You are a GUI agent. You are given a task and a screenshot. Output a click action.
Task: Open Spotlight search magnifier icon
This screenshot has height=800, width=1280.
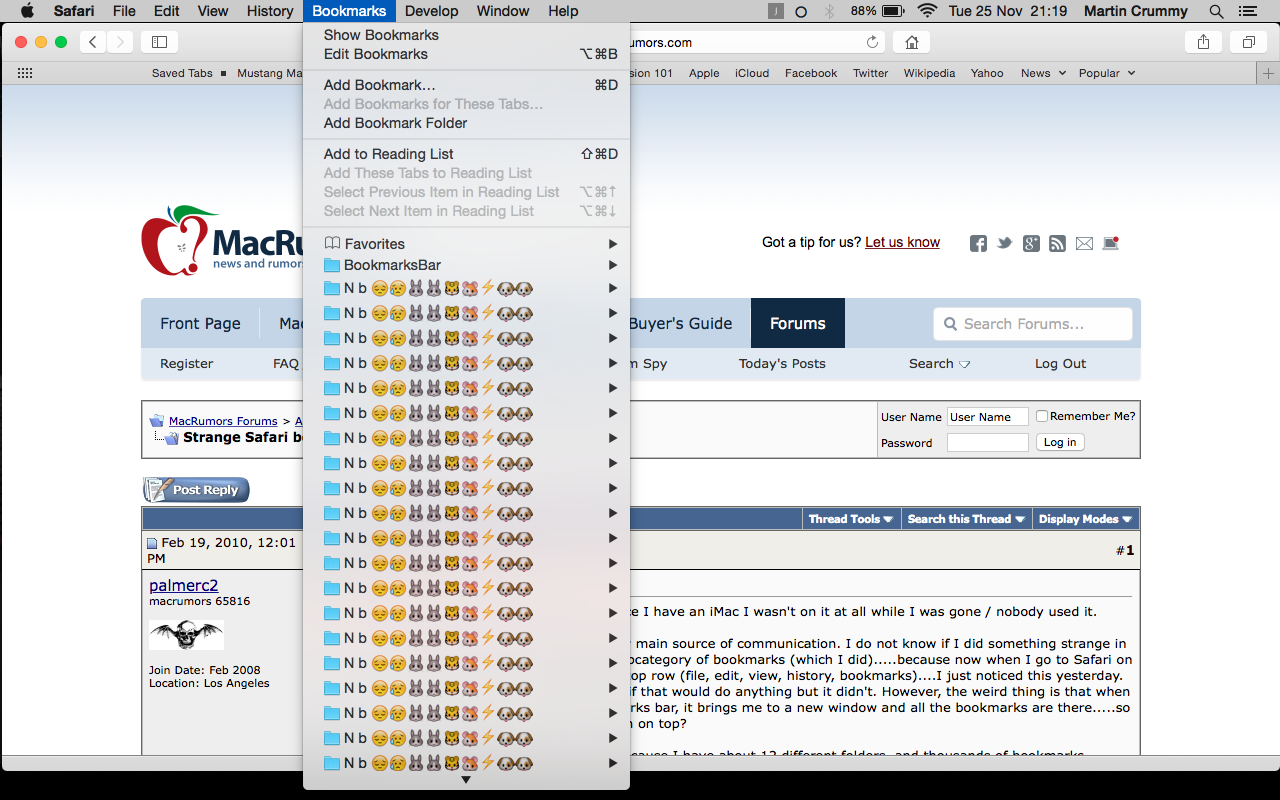(1216, 11)
